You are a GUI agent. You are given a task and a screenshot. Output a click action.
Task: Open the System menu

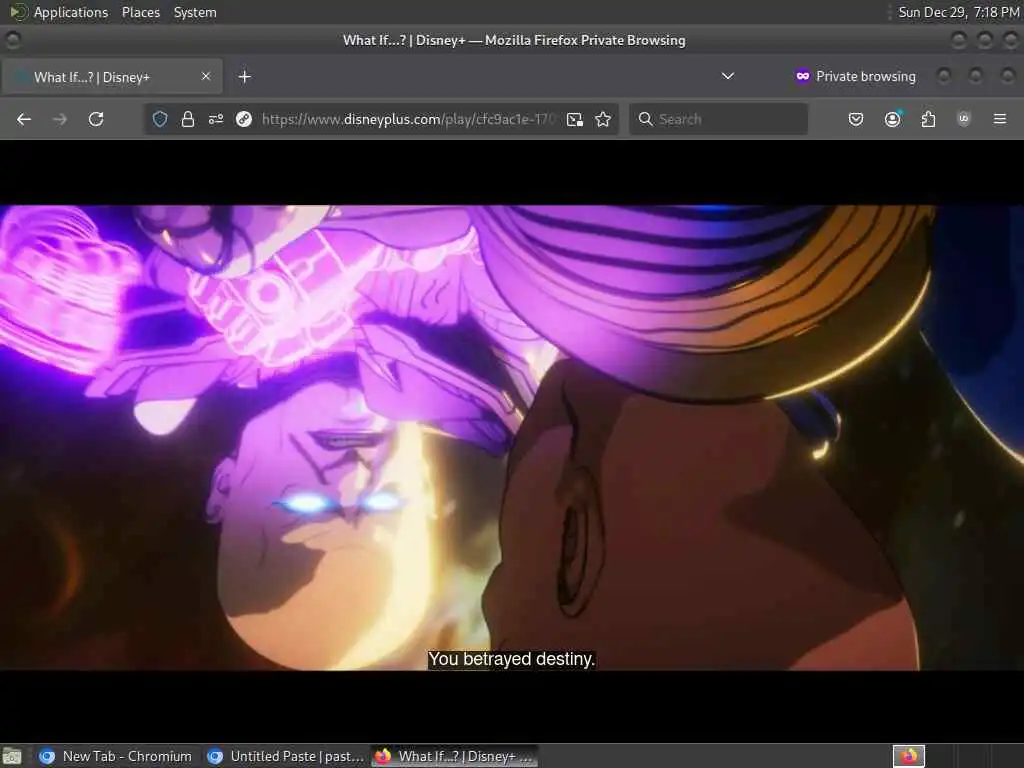tap(195, 12)
